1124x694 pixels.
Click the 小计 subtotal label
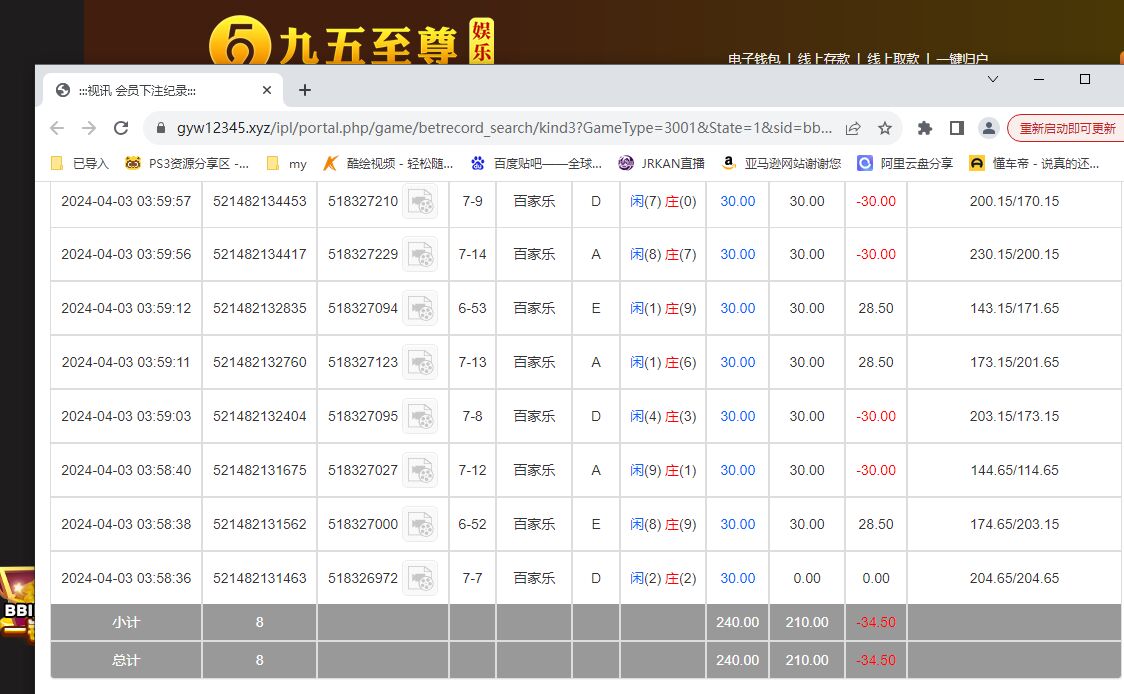[126, 622]
